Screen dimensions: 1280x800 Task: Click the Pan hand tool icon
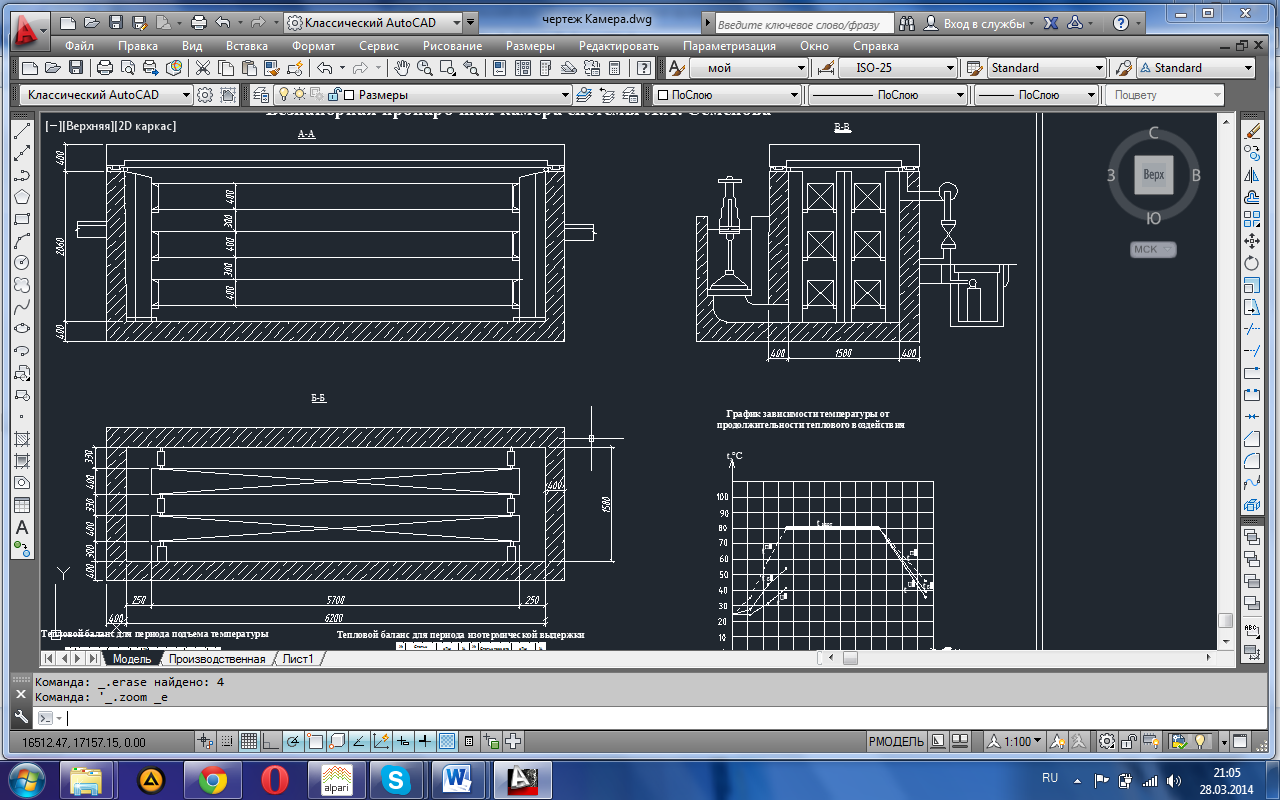click(x=402, y=68)
